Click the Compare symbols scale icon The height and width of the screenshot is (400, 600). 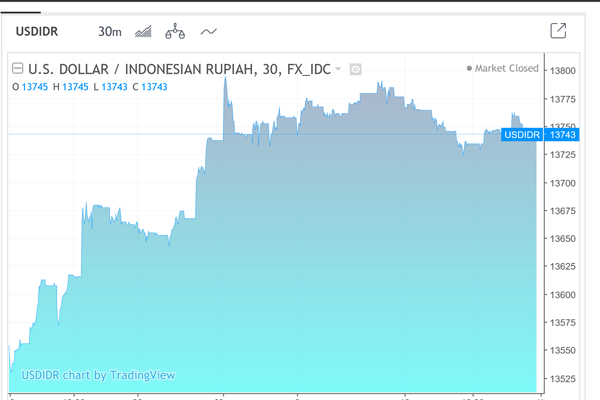click(176, 31)
